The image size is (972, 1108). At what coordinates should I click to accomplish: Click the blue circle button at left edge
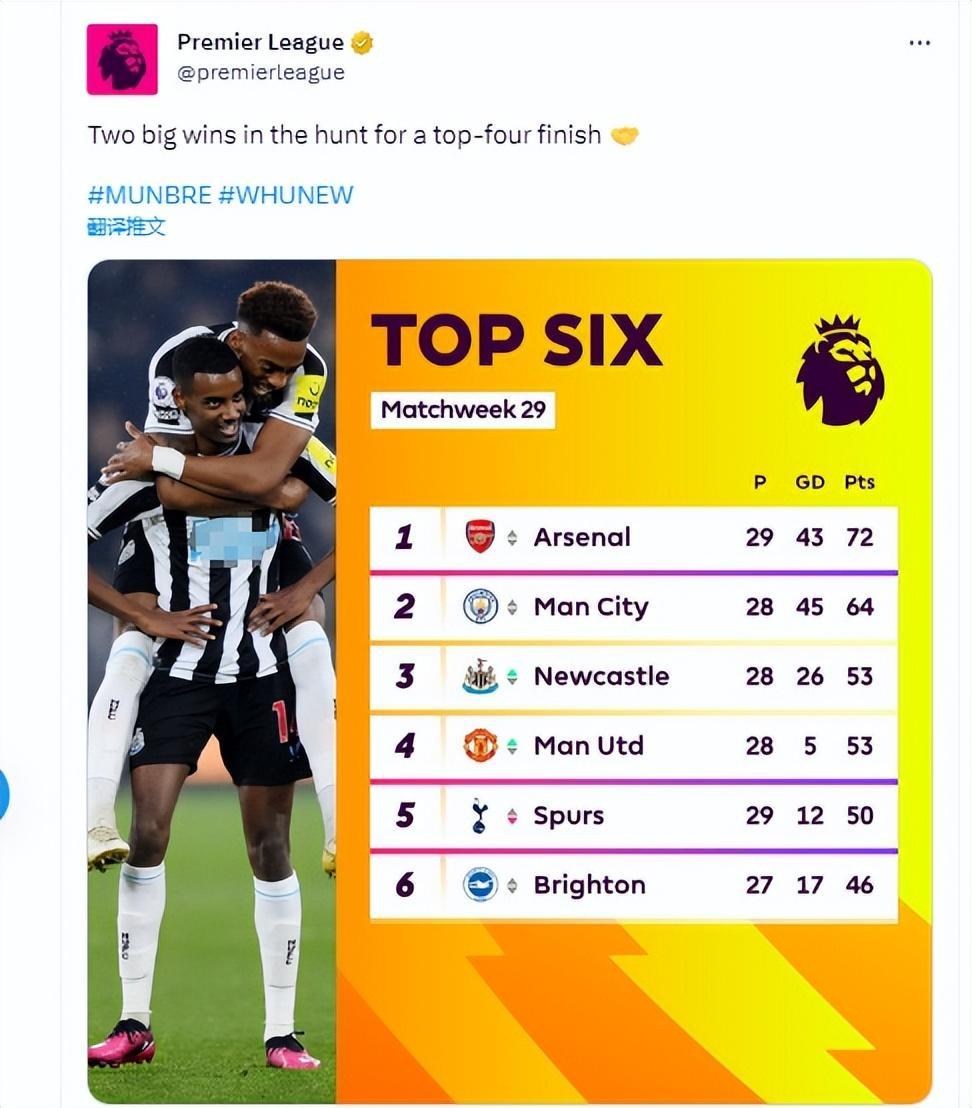point(3,795)
